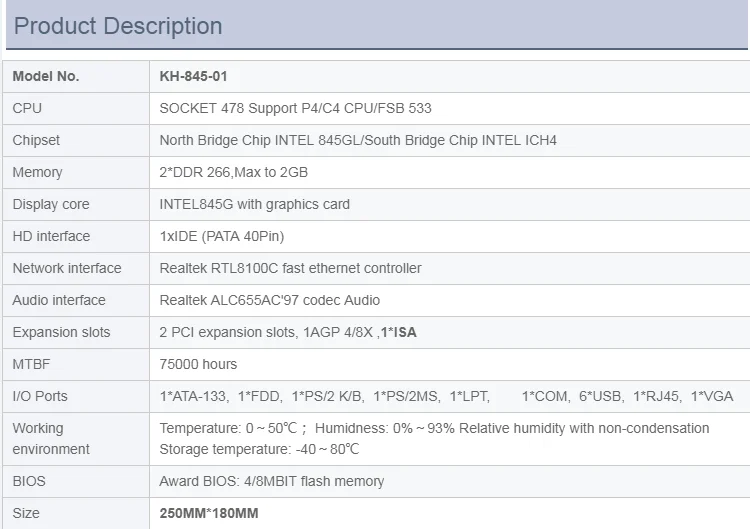Click the bold 1*ISA expansion slot text
Viewport: 750px width, 529px height.
(398, 332)
